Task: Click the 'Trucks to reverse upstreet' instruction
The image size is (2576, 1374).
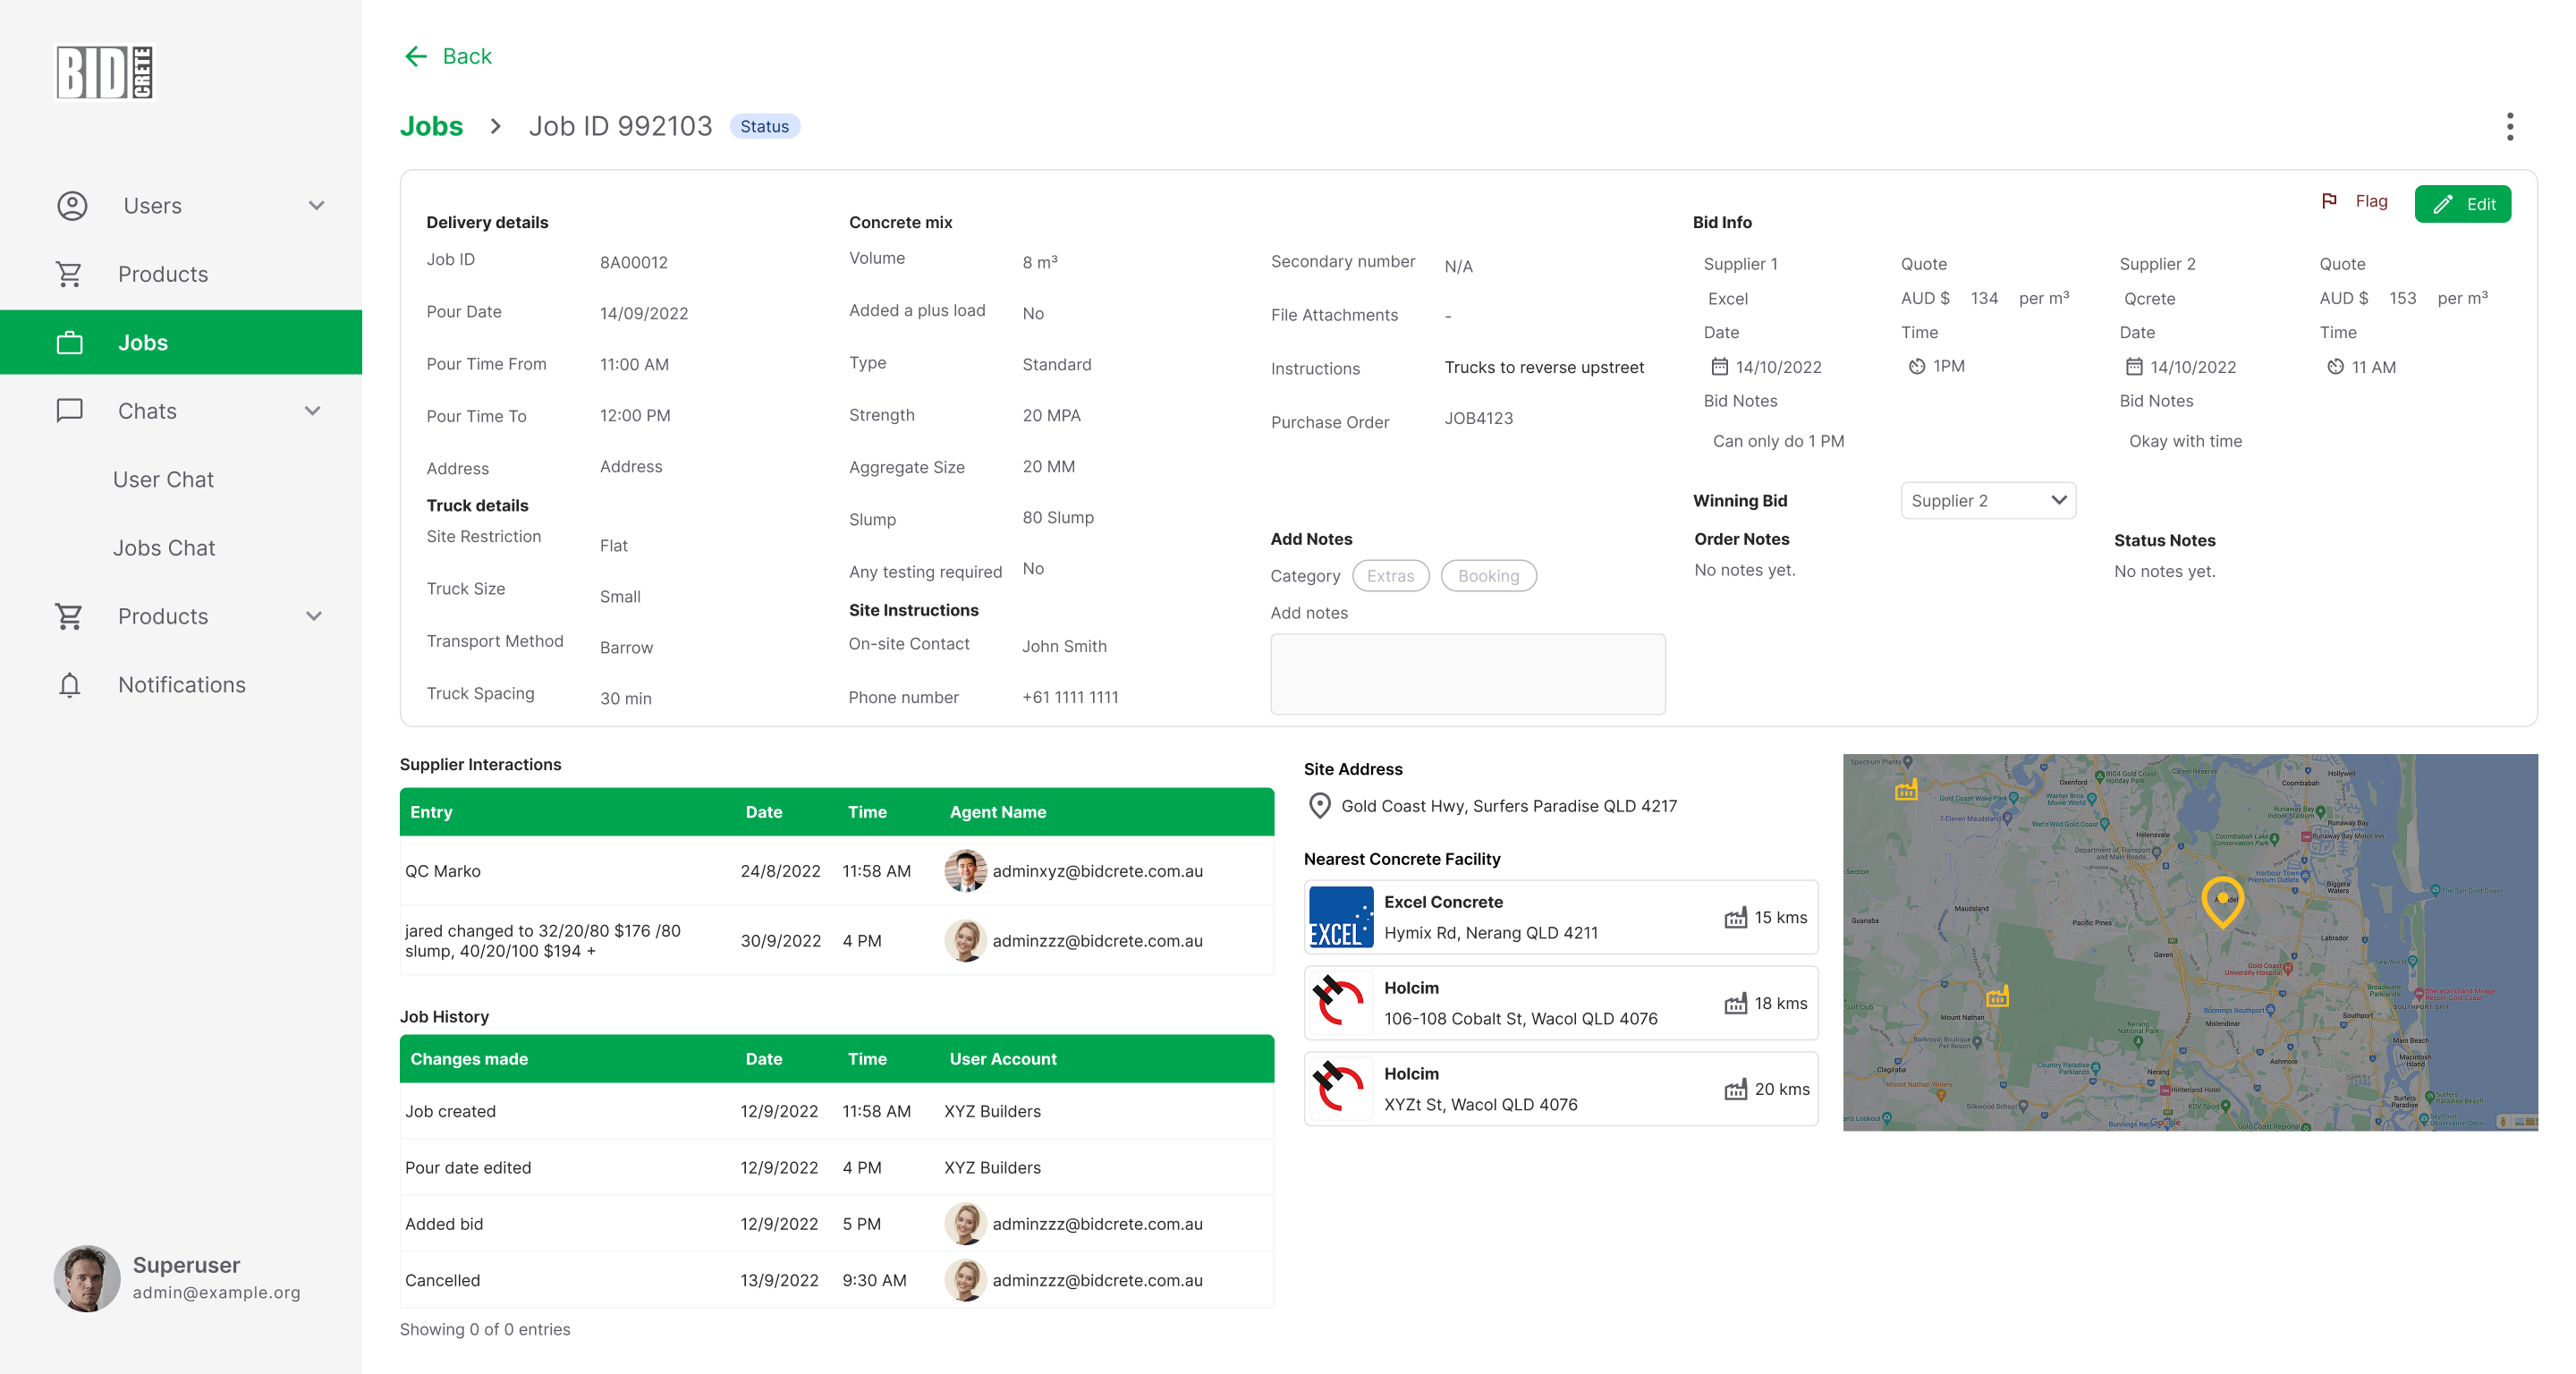Action: tap(1544, 367)
